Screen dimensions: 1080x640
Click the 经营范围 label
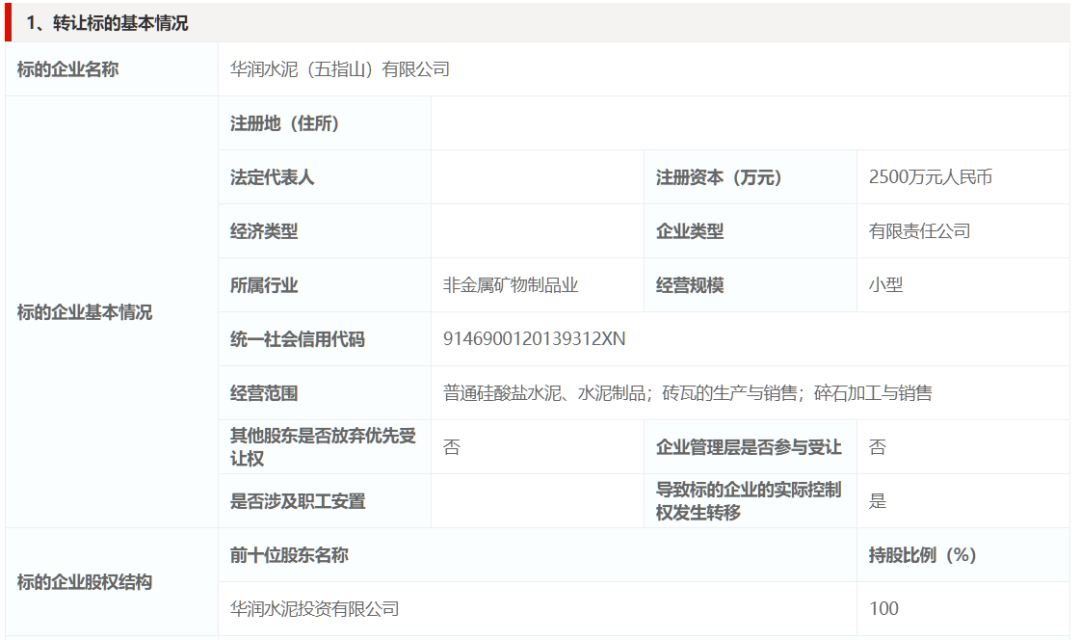[264, 393]
